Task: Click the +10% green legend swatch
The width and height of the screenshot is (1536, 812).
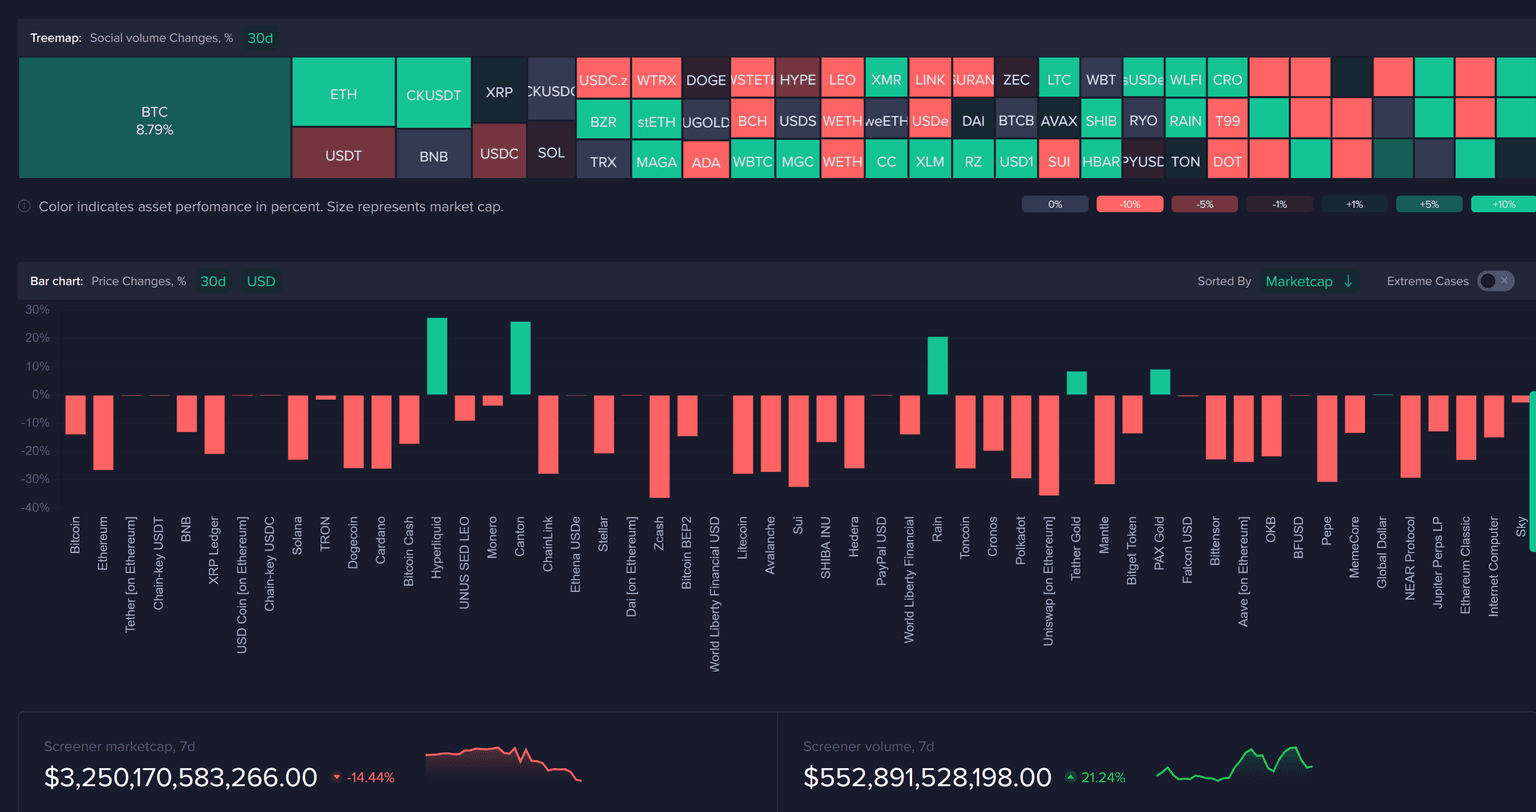Action: tap(1504, 204)
